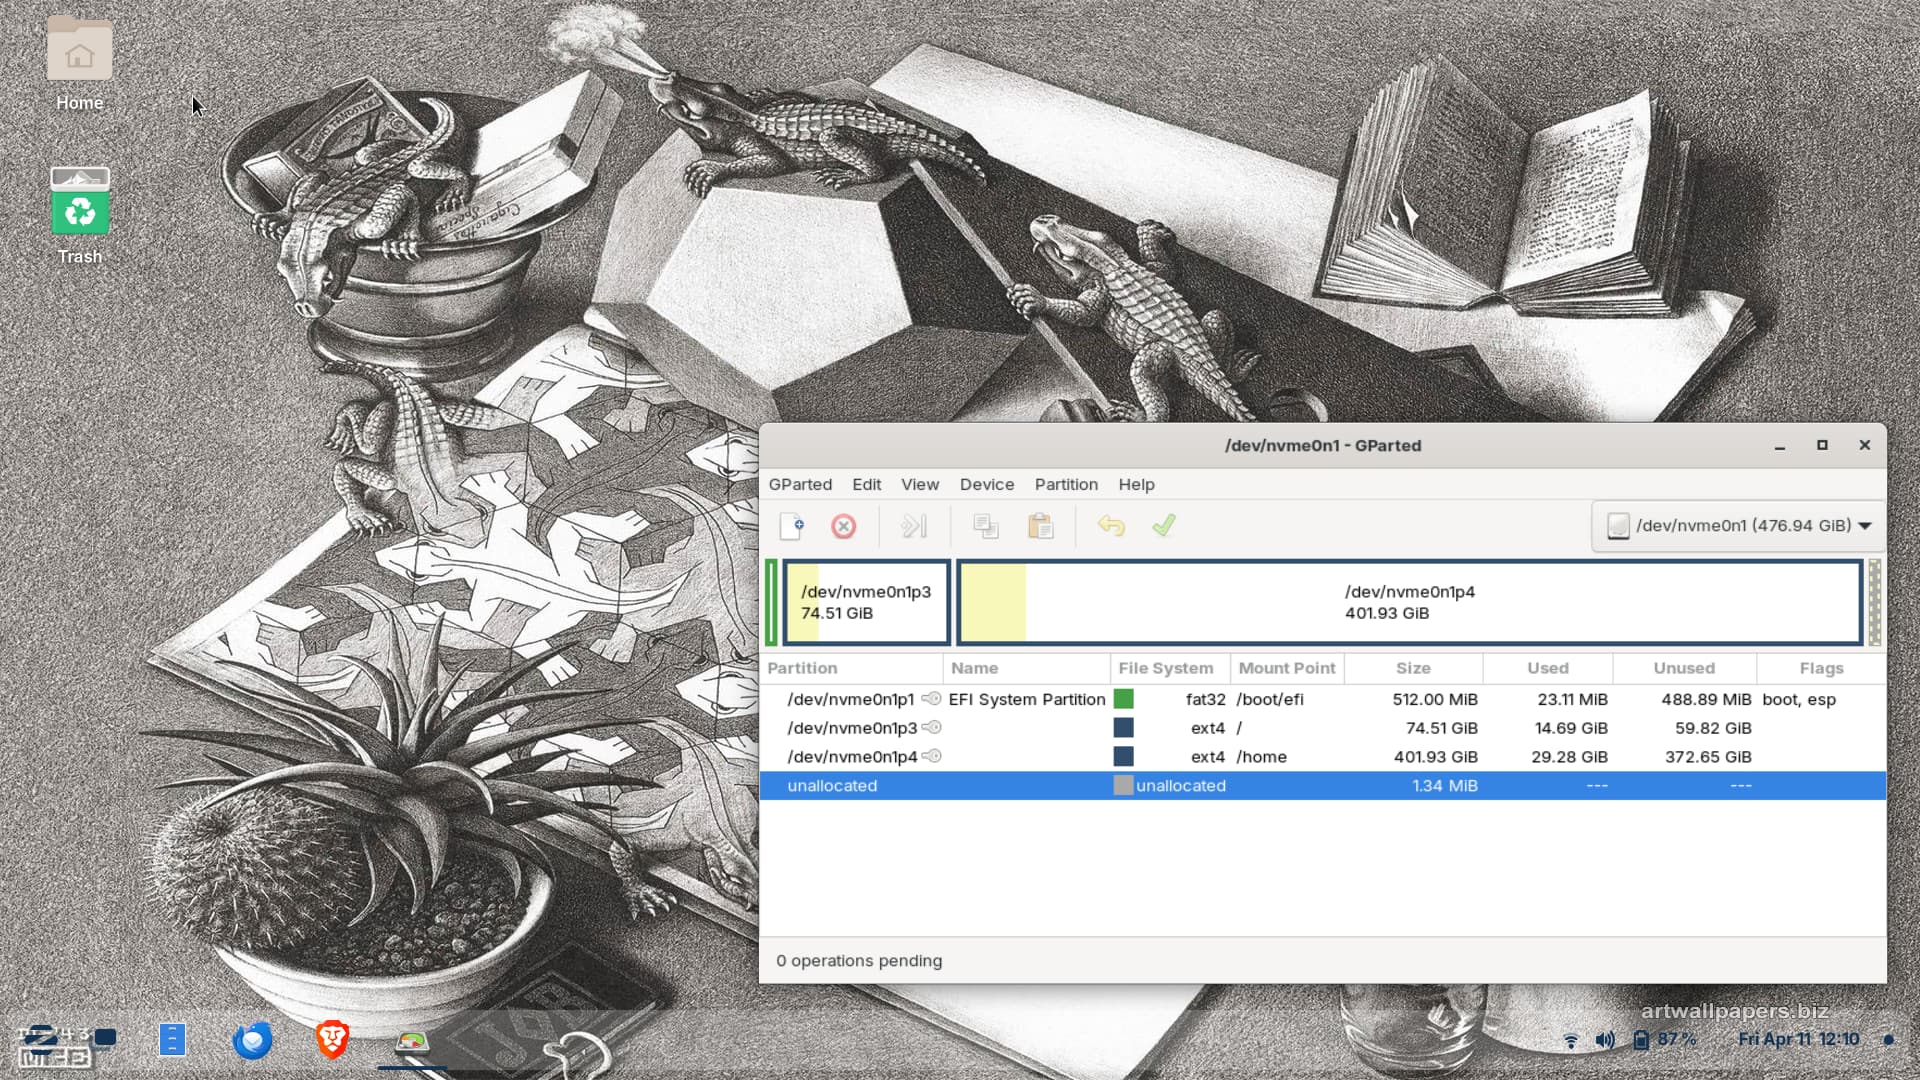This screenshot has width=1920, height=1080.
Task: Click the red Delete partition icon
Action: pos(844,526)
